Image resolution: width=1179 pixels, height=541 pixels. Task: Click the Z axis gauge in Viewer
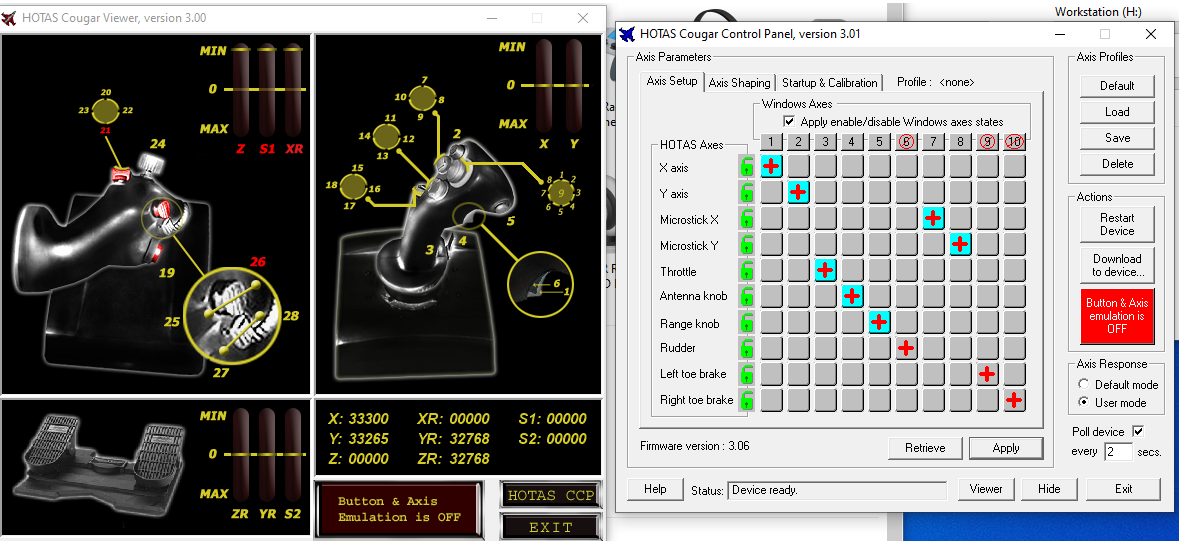[x=241, y=90]
